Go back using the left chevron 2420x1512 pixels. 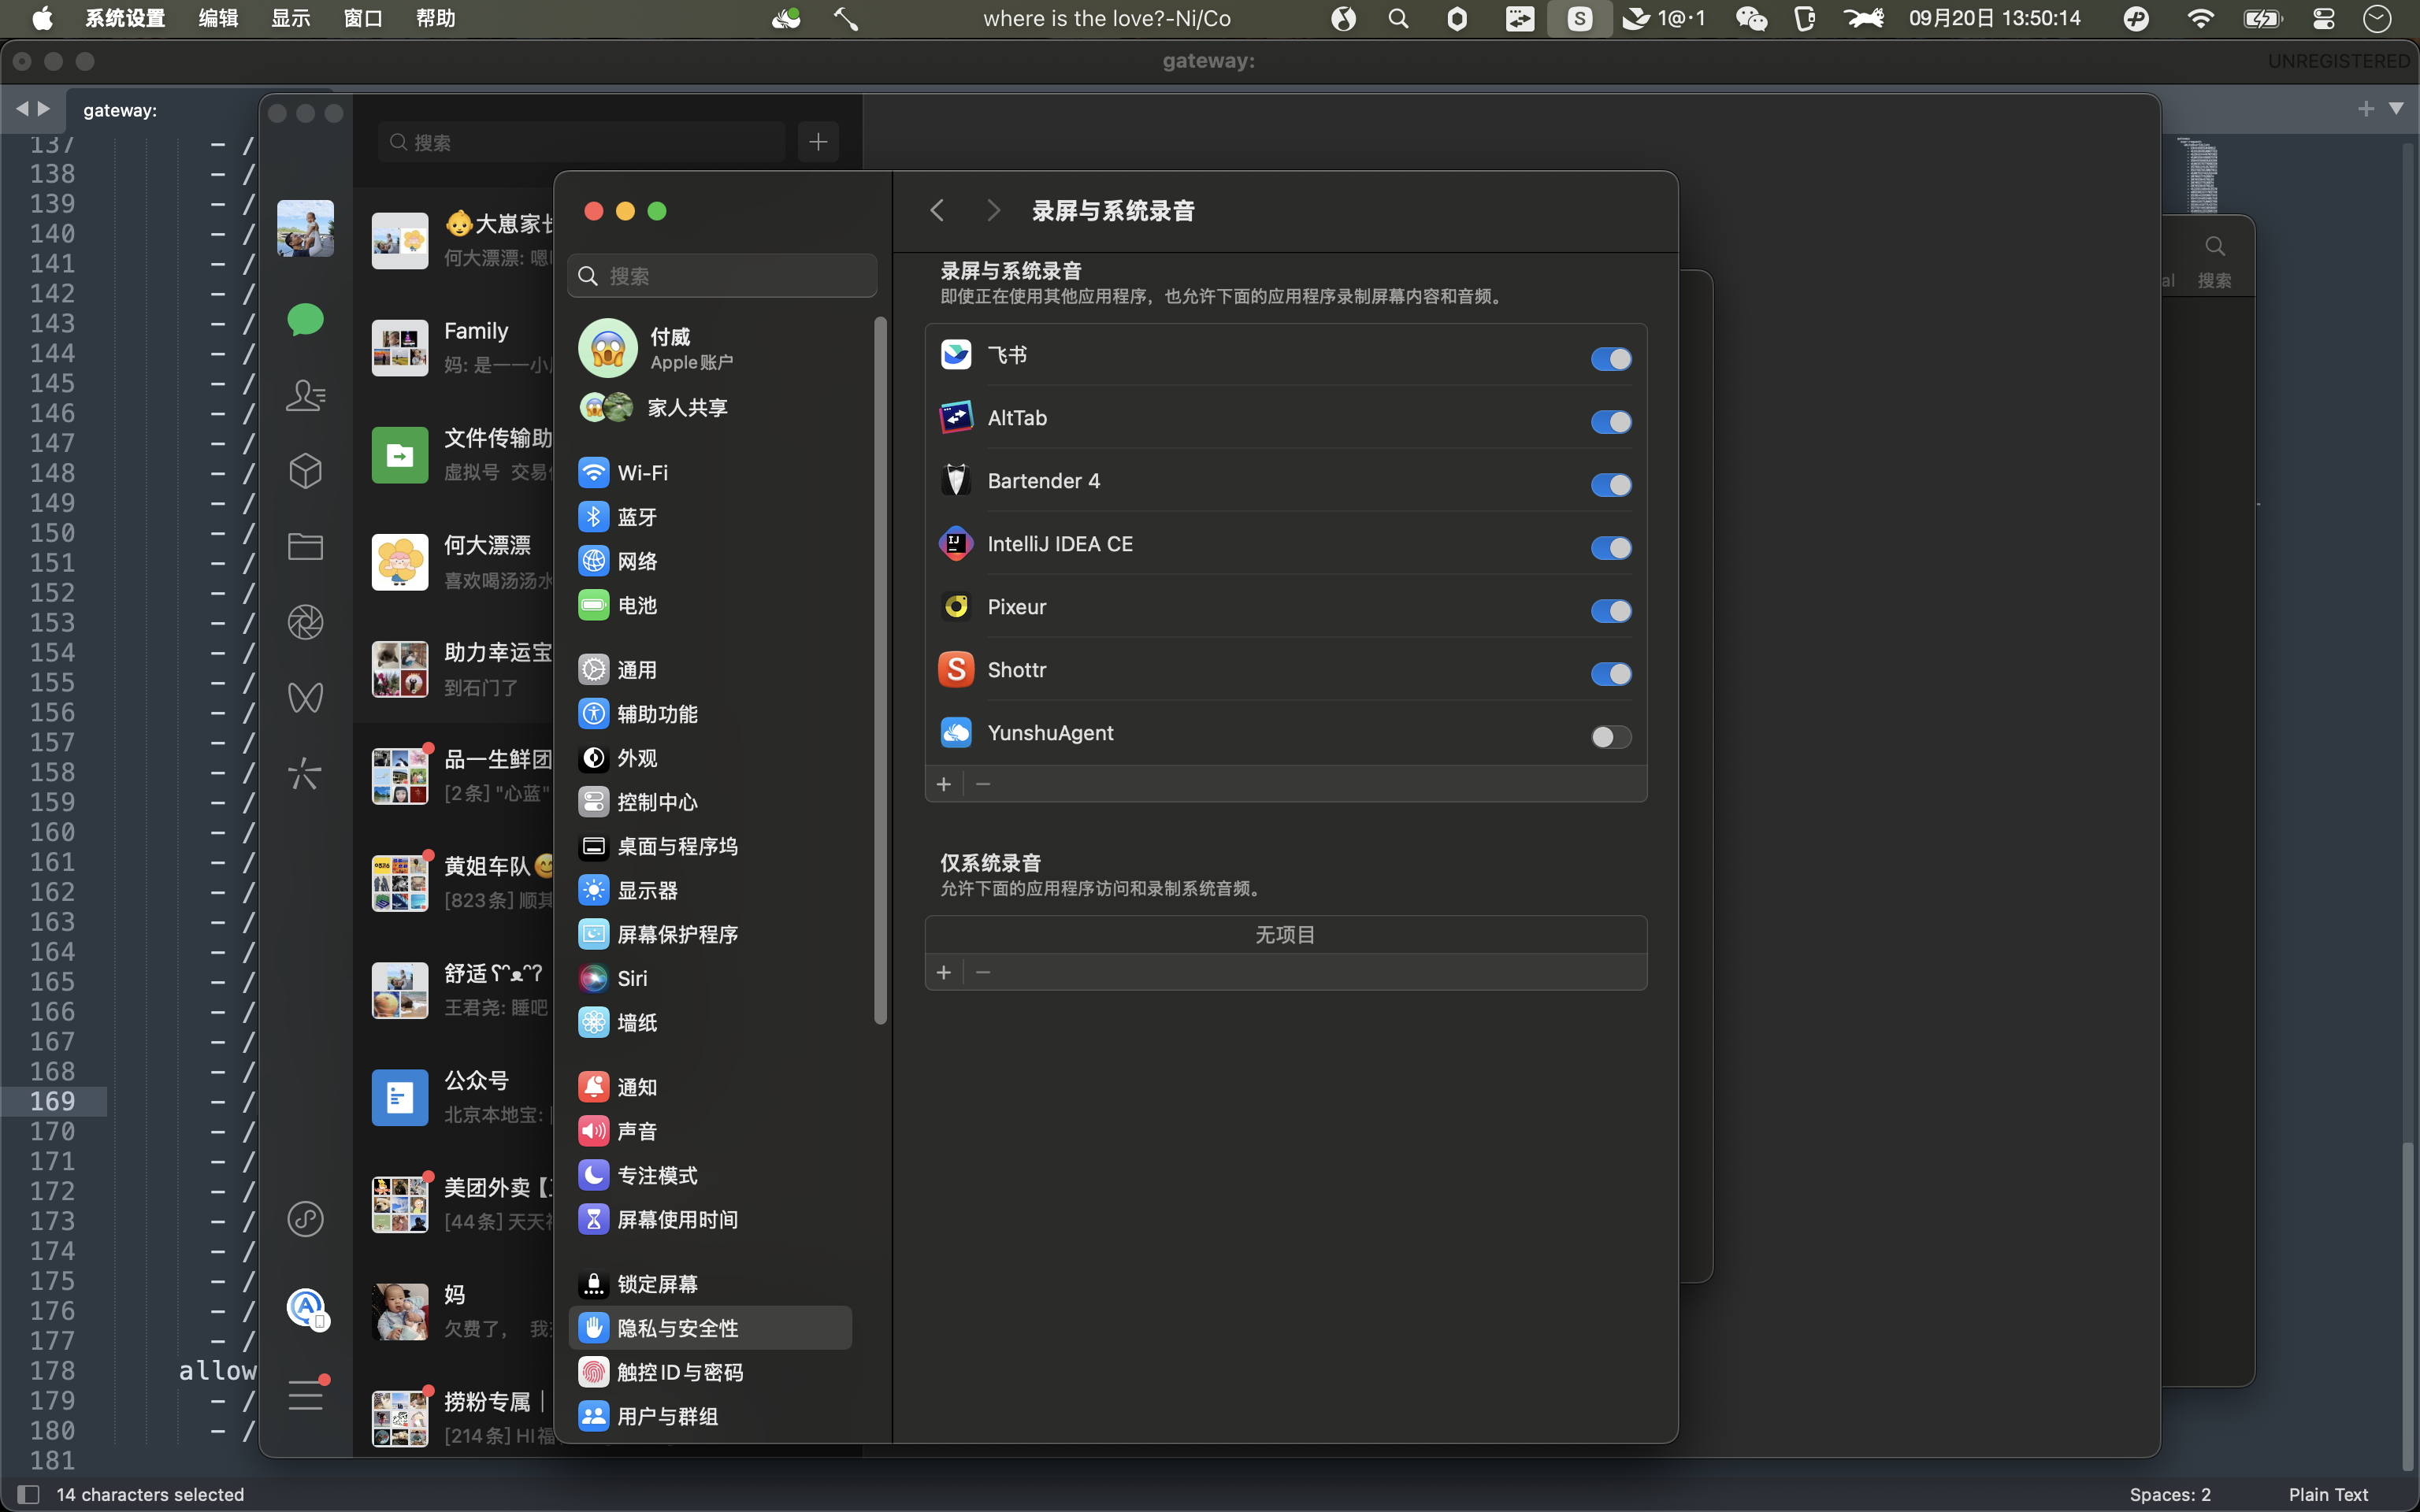pyautogui.click(x=937, y=210)
